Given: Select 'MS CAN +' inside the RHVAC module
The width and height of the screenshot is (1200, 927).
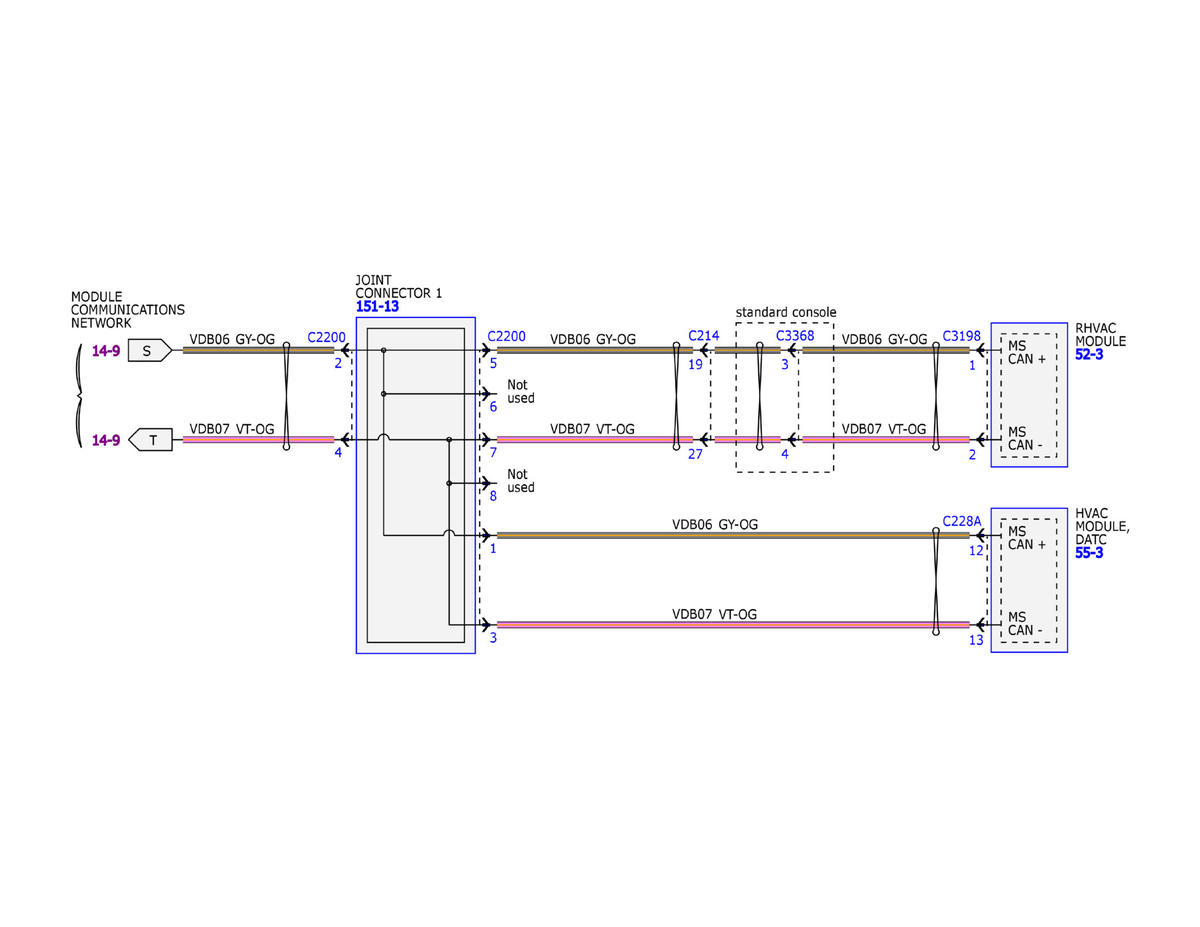Looking at the screenshot, I should [1027, 352].
